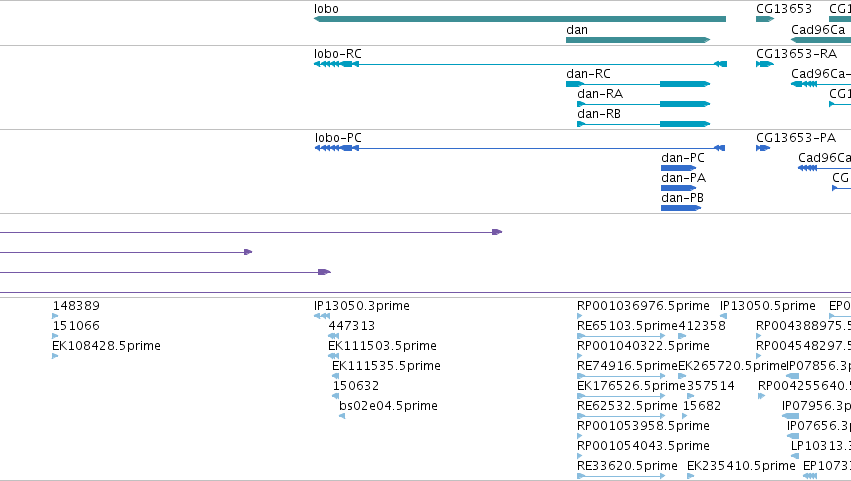Click the 447313 feature label
The height and width of the screenshot is (481, 851).
click(352, 326)
